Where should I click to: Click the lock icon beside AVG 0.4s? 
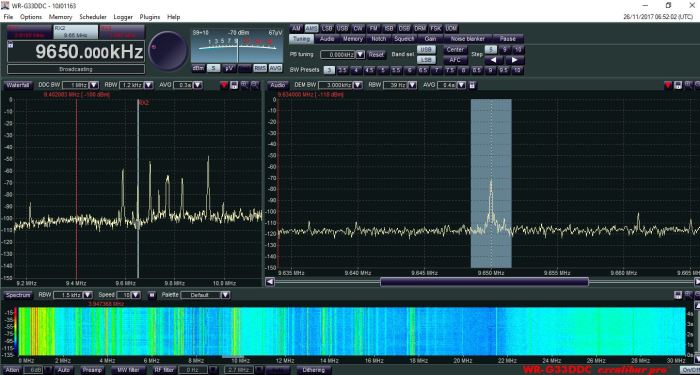tap(472, 85)
